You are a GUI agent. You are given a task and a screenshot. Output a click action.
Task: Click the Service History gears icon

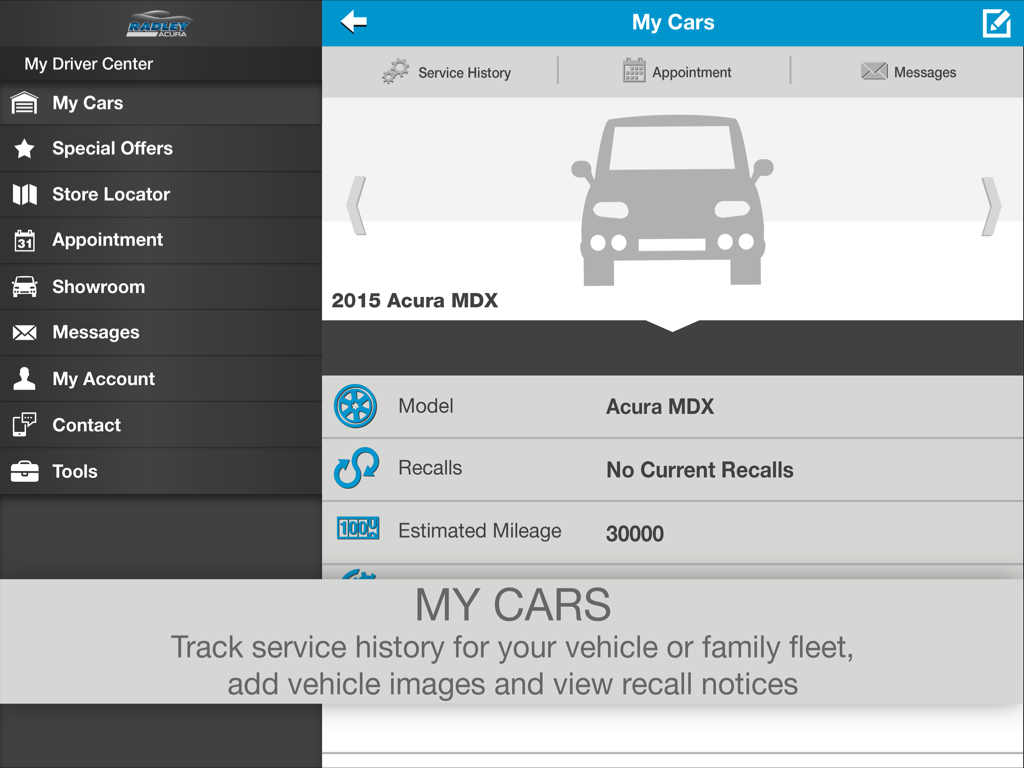coord(396,71)
